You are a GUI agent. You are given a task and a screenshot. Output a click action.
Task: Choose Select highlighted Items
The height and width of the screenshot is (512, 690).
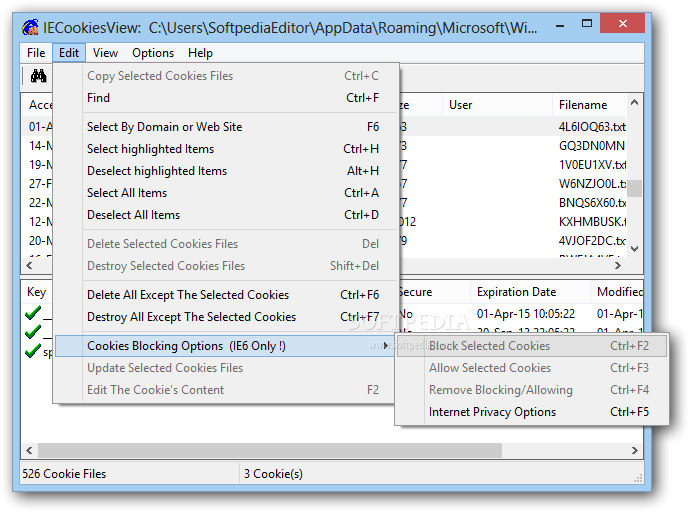click(227, 149)
